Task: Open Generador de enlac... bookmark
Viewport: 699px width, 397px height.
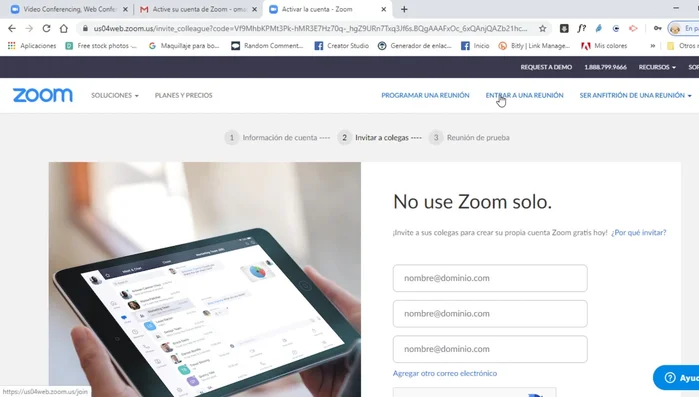Action: click(415, 45)
